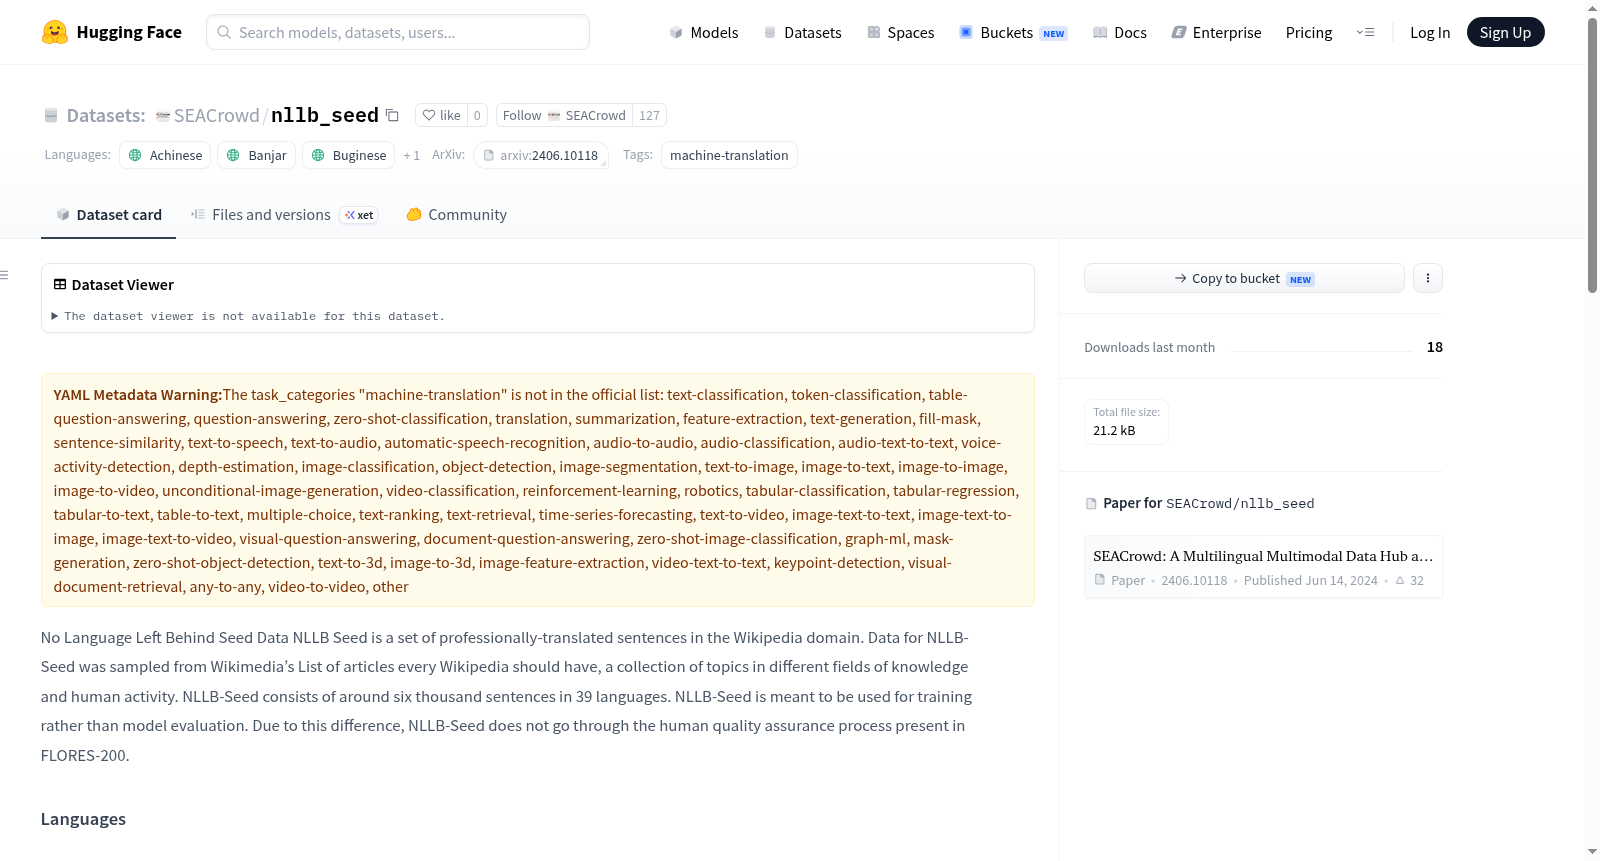1600x861 pixels.
Task: Click the YAML Metadata Warning label
Action: pyautogui.click(x=138, y=395)
